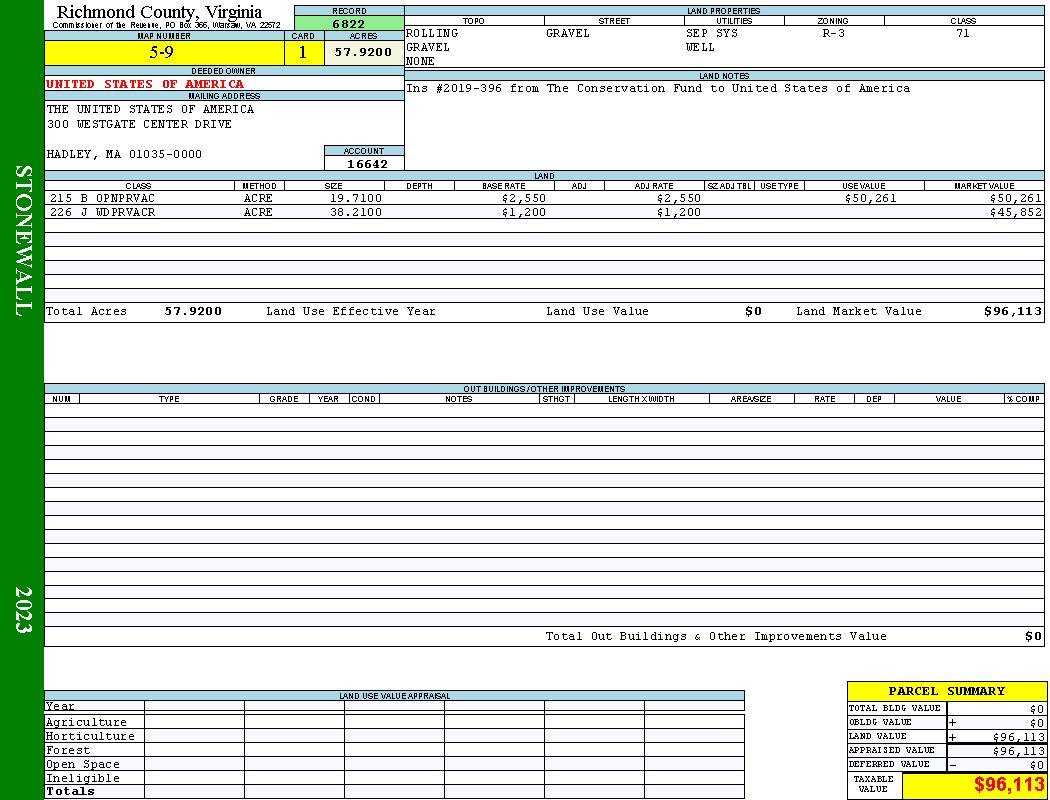This screenshot has height=800, width=1050.
Task: Select the Agriculture row label
Action: [86, 722]
